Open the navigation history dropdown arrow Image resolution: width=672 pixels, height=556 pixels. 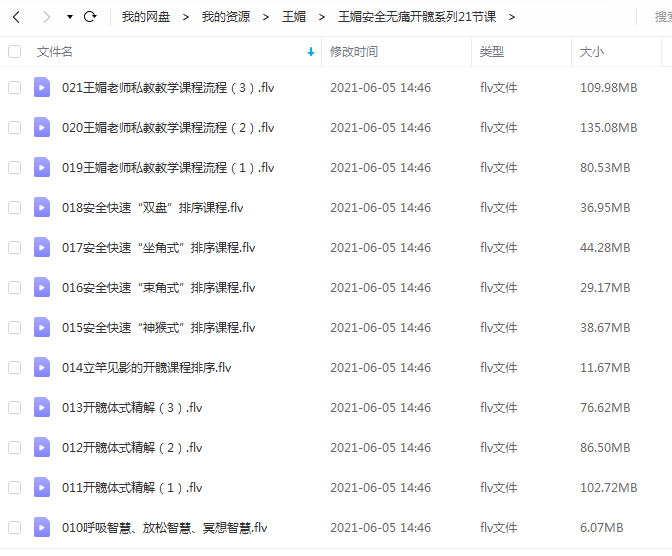(70, 17)
